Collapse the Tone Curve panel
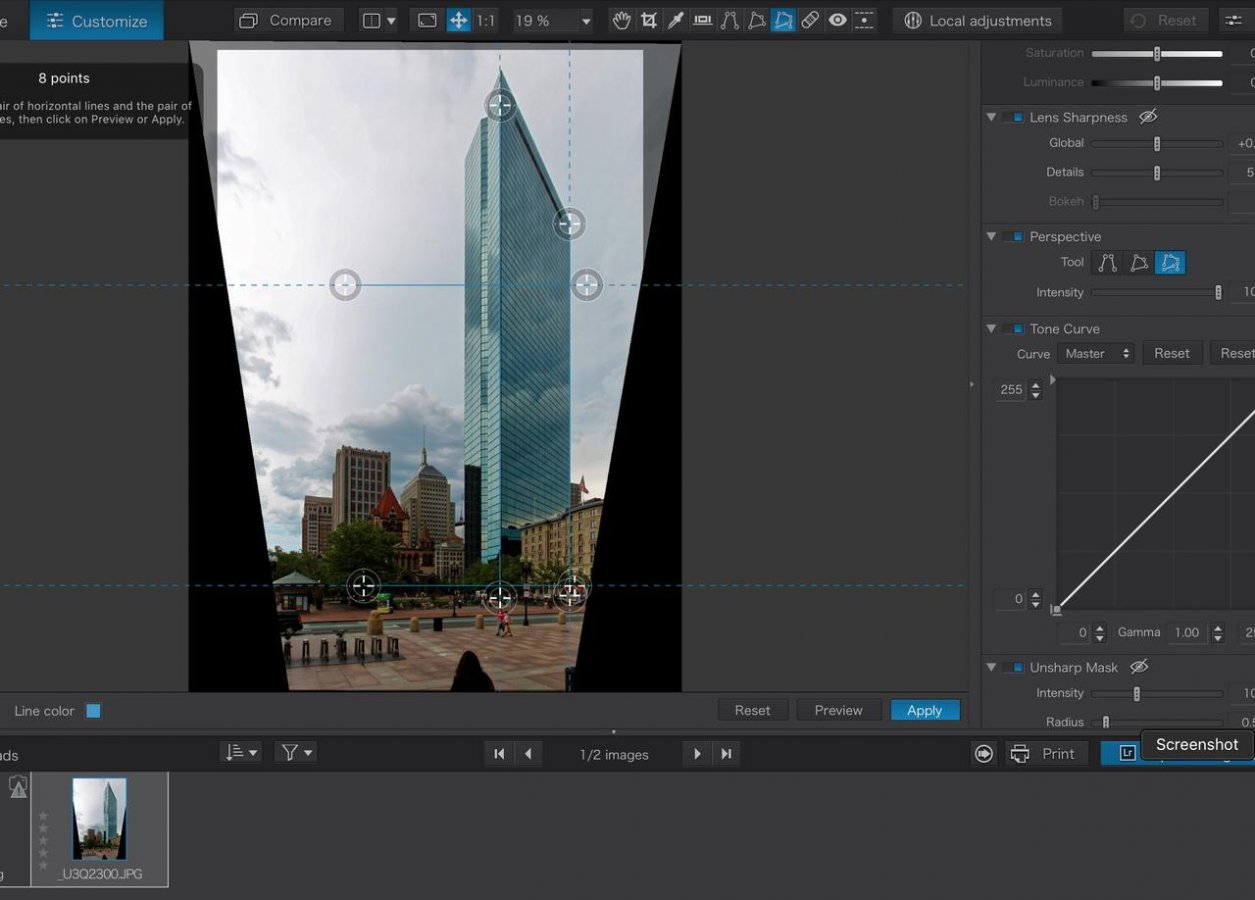Screen dimensions: 1255x900 [x=991, y=329]
